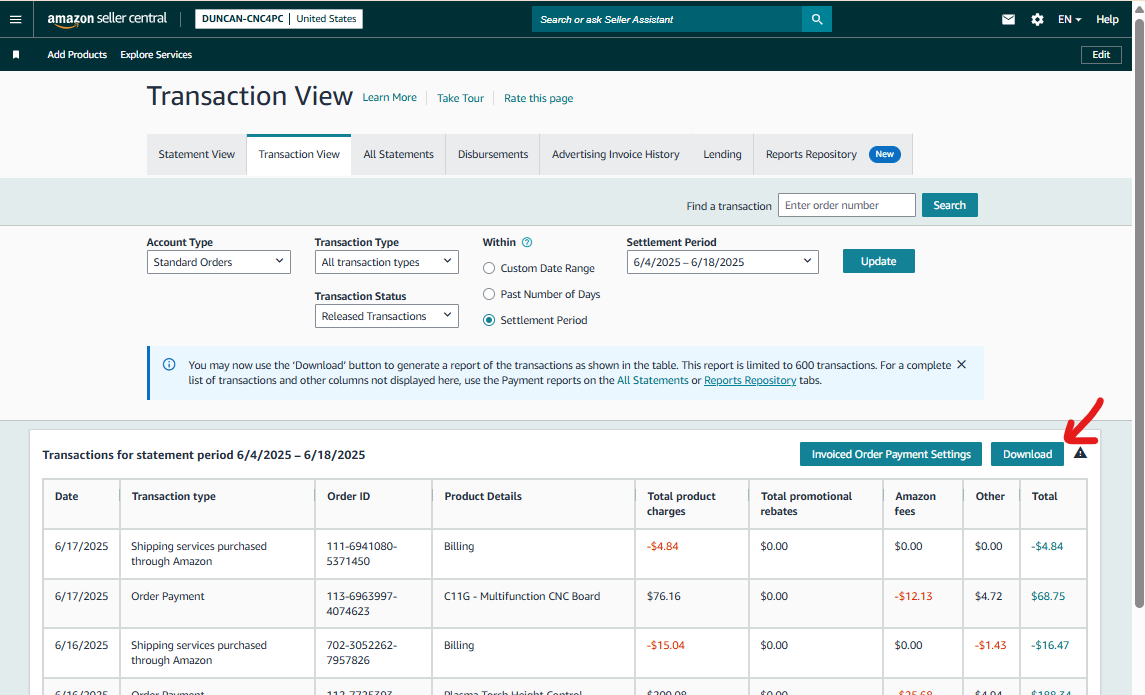Focus the Seller Assistant search field
Viewport: 1145px width, 695px height.
(x=667, y=20)
